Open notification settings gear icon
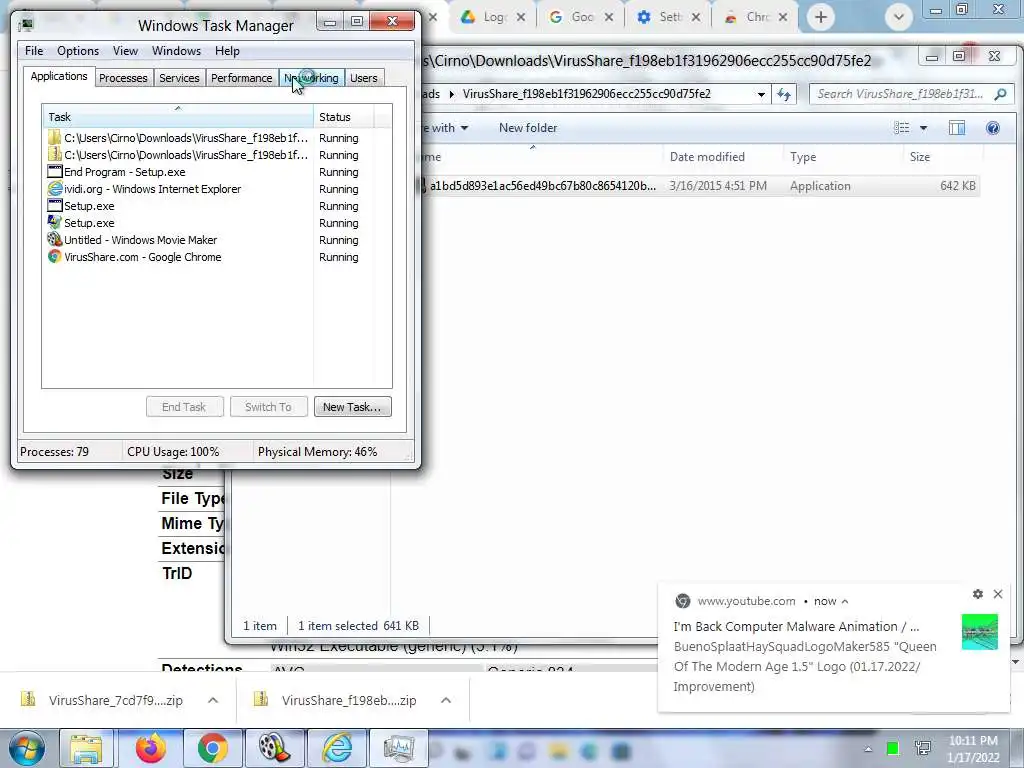This screenshot has height=768, width=1024. coord(978,594)
